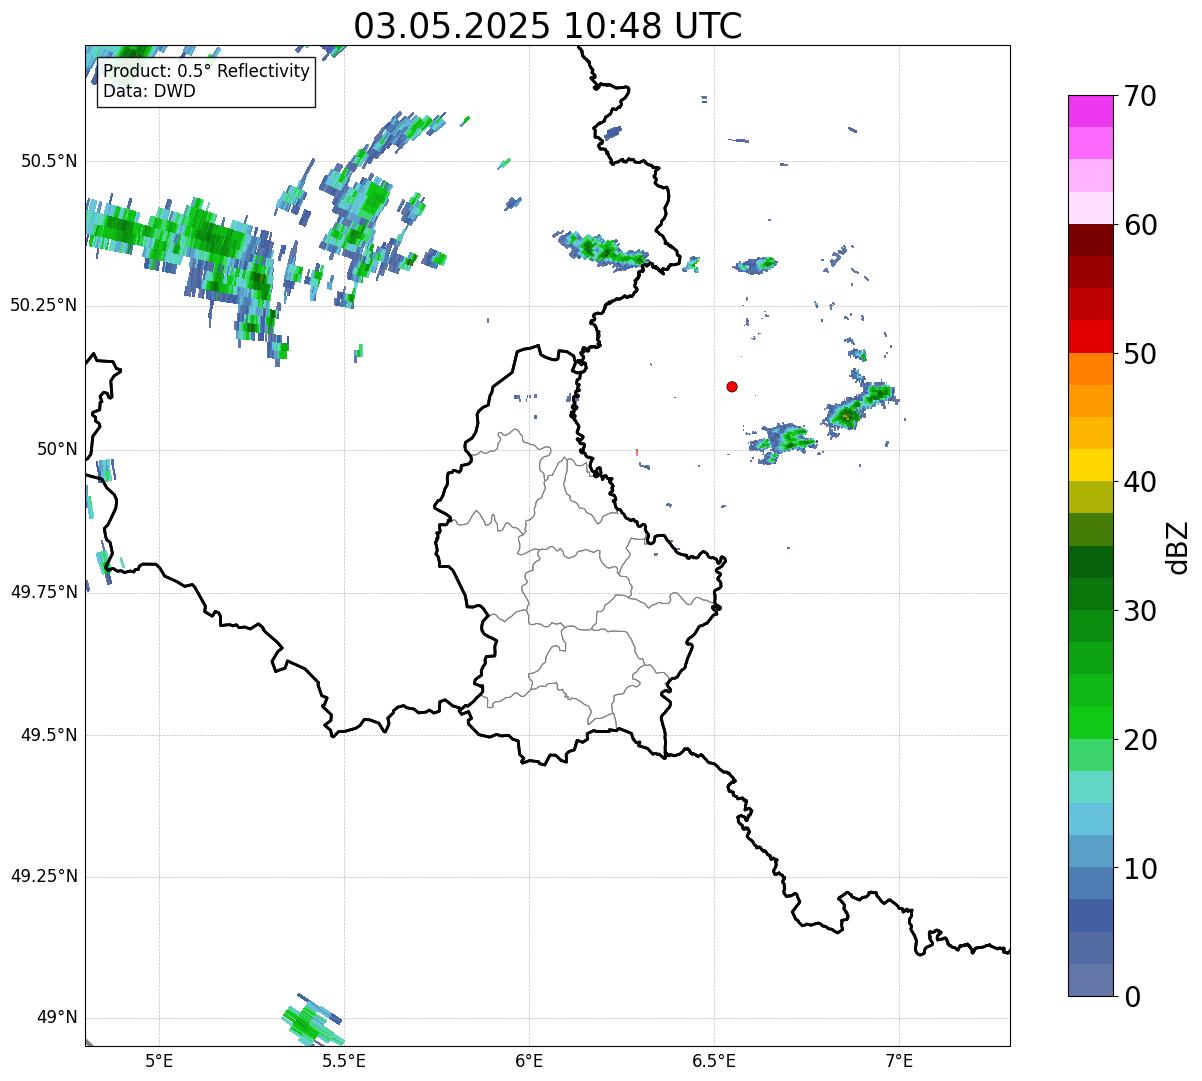
Task: Click the 'Data: DWD' label
Action: (149, 91)
